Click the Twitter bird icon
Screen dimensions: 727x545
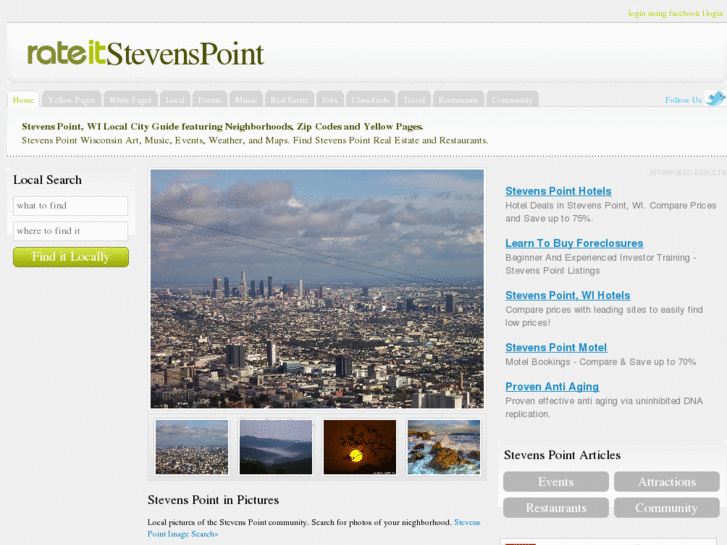tap(715, 98)
